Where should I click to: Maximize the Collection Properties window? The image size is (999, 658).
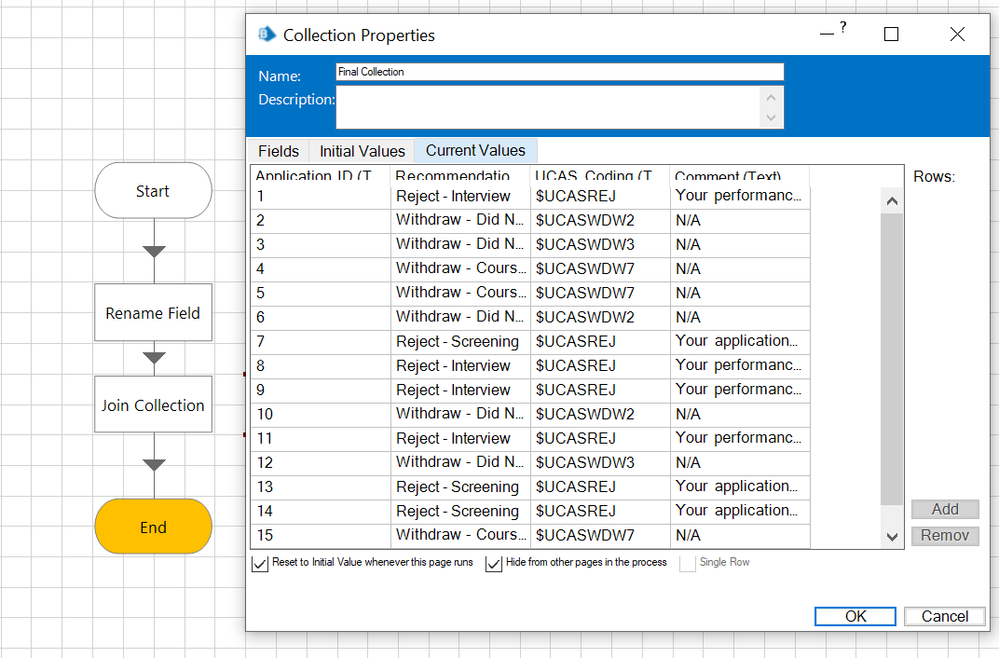(891, 35)
